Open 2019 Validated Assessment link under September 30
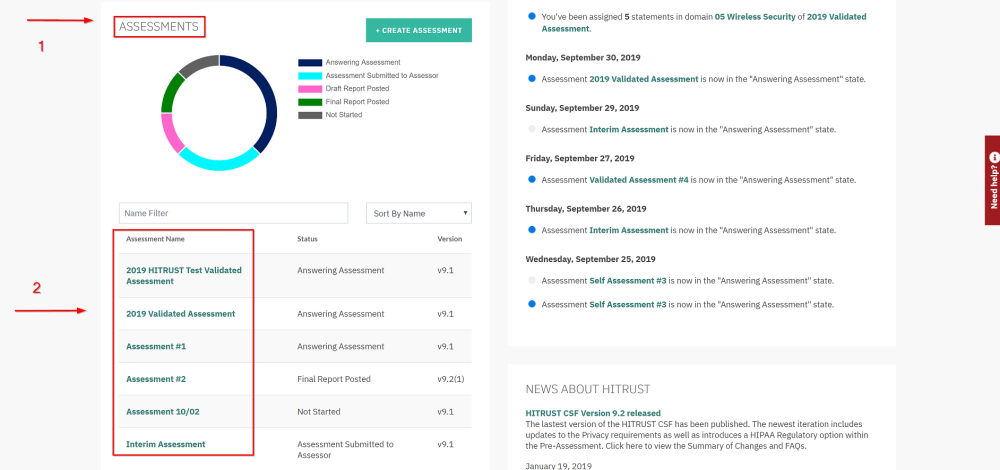Viewport: 1000px width, 470px height. tap(644, 79)
